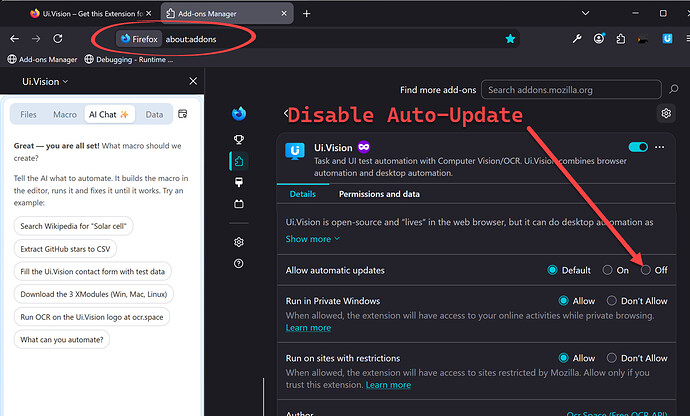
Task: Click the Firefox identity badge in URL bar
Action: 139,39
